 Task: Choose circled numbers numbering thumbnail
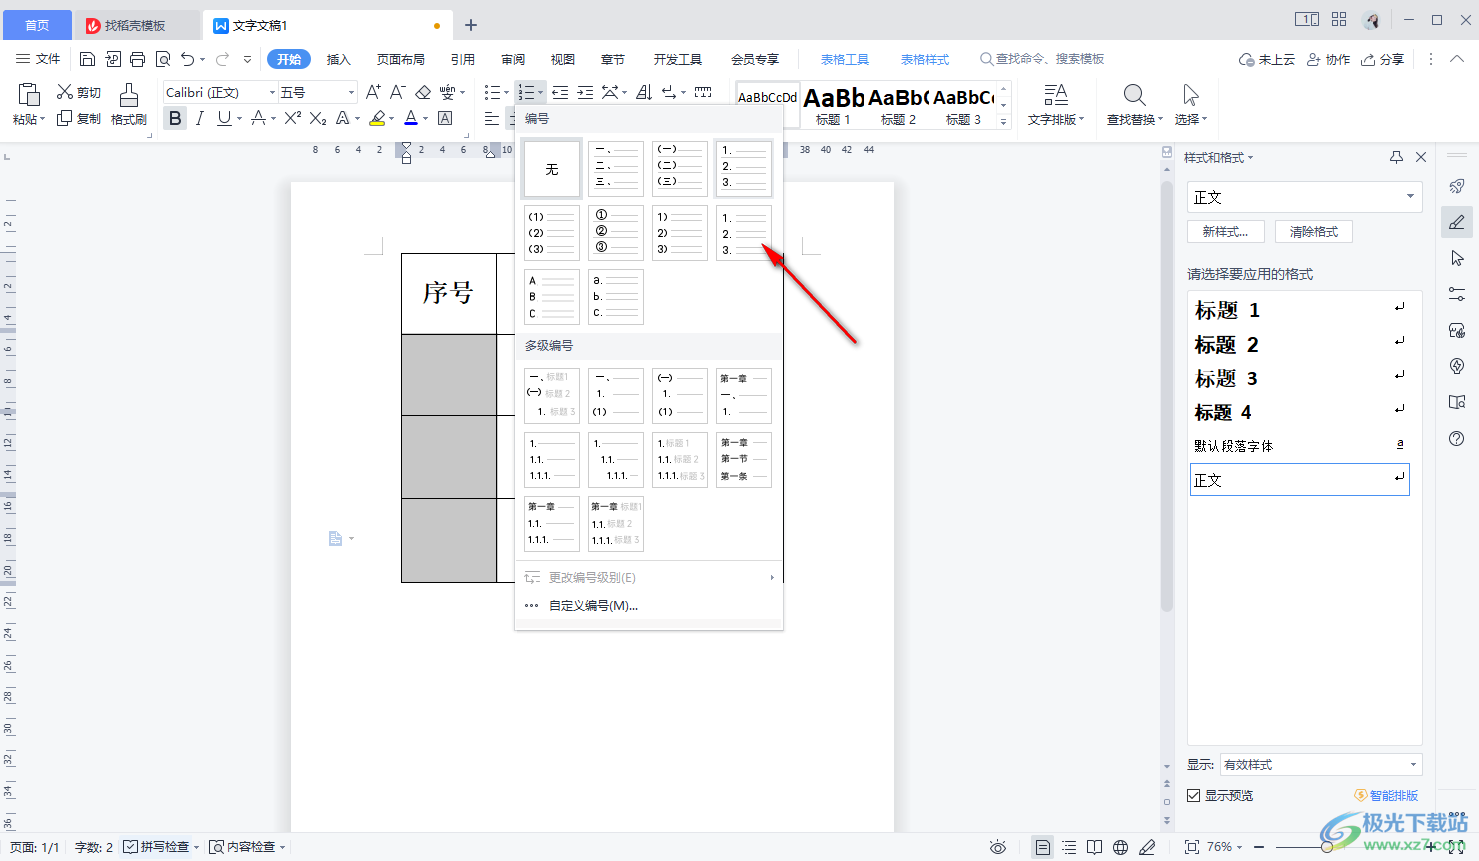point(616,233)
